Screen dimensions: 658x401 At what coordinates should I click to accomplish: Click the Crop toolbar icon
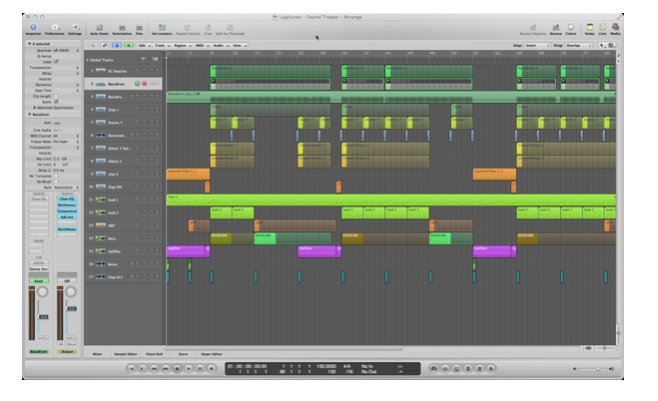click(208, 27)
